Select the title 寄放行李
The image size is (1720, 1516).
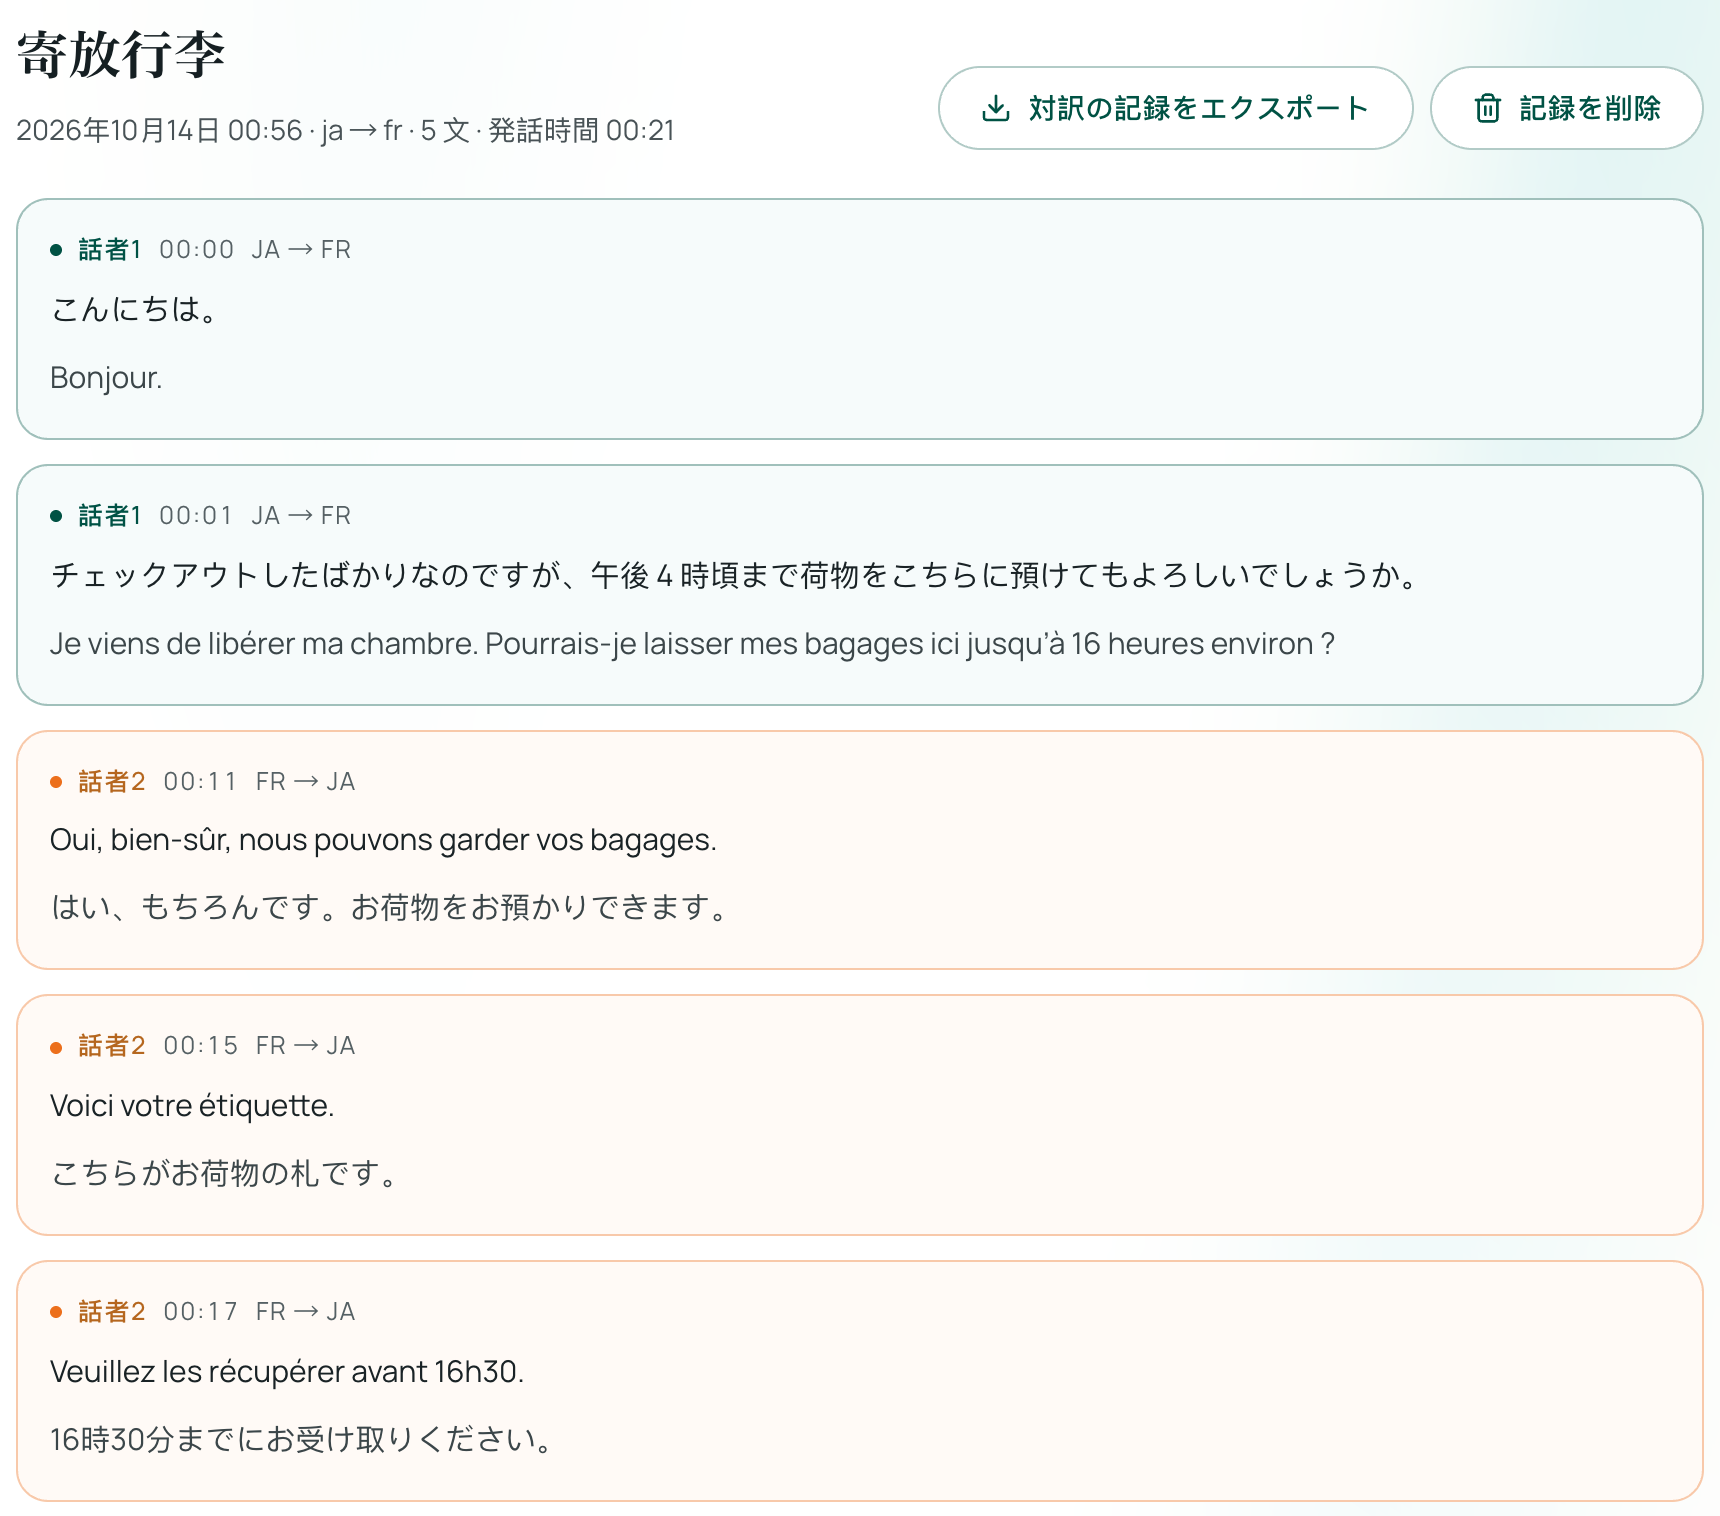click(121, 54)
